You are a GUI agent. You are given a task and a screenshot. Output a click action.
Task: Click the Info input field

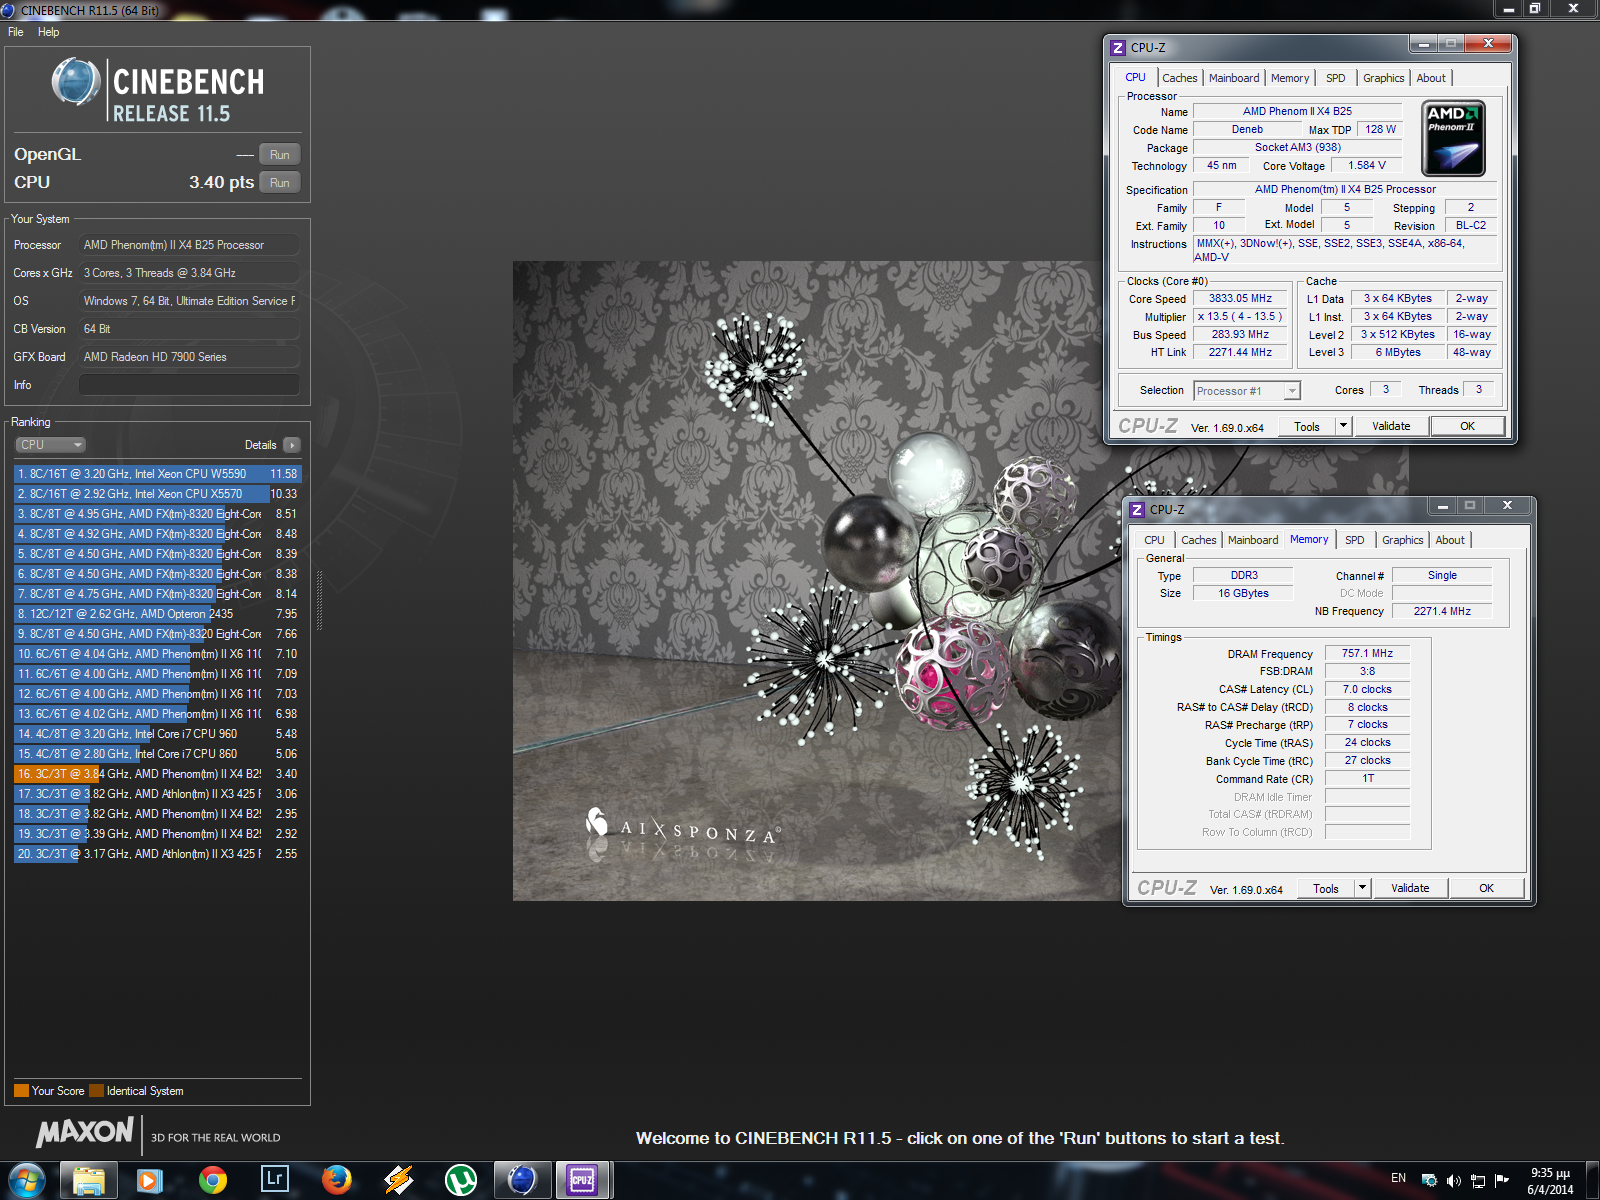pos(189,385)
